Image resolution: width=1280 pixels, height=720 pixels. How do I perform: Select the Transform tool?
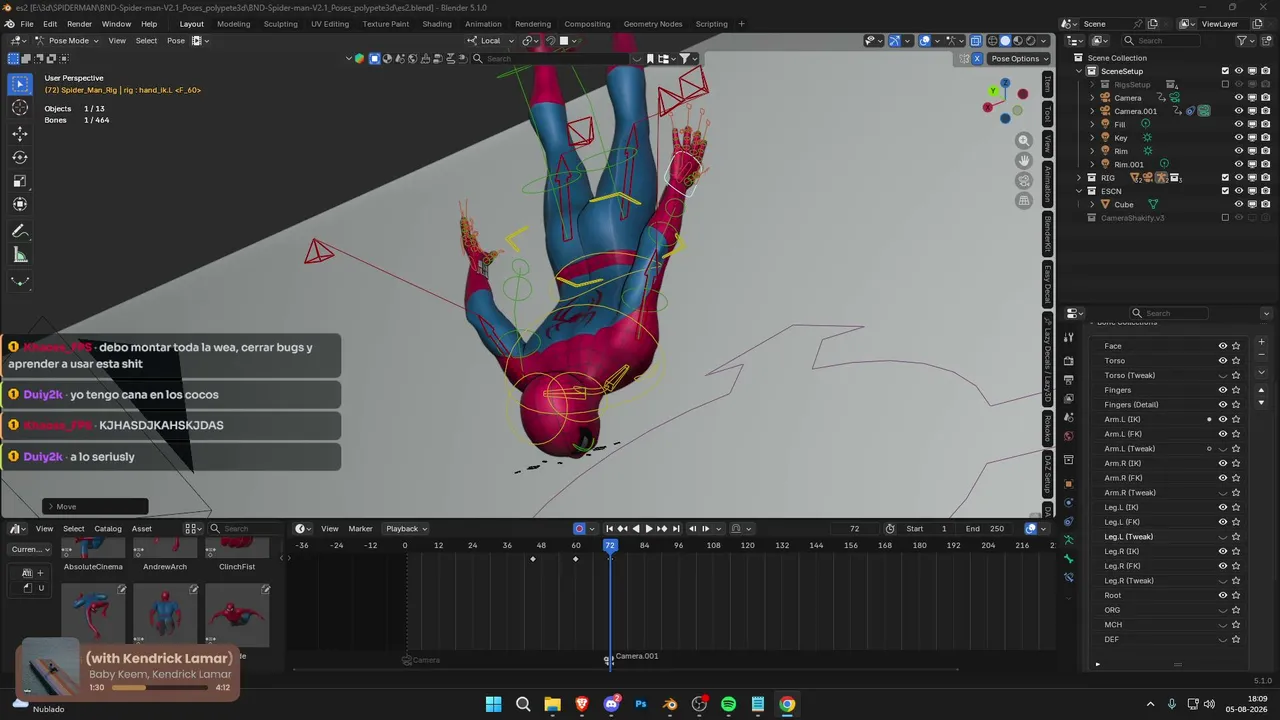(20, 204)
